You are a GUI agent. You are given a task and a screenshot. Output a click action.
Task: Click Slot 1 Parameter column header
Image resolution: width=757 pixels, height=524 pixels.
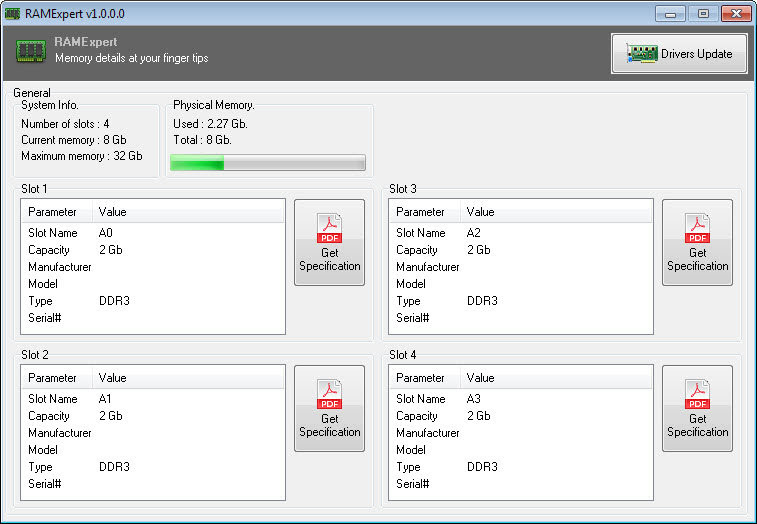pos(57,212)
